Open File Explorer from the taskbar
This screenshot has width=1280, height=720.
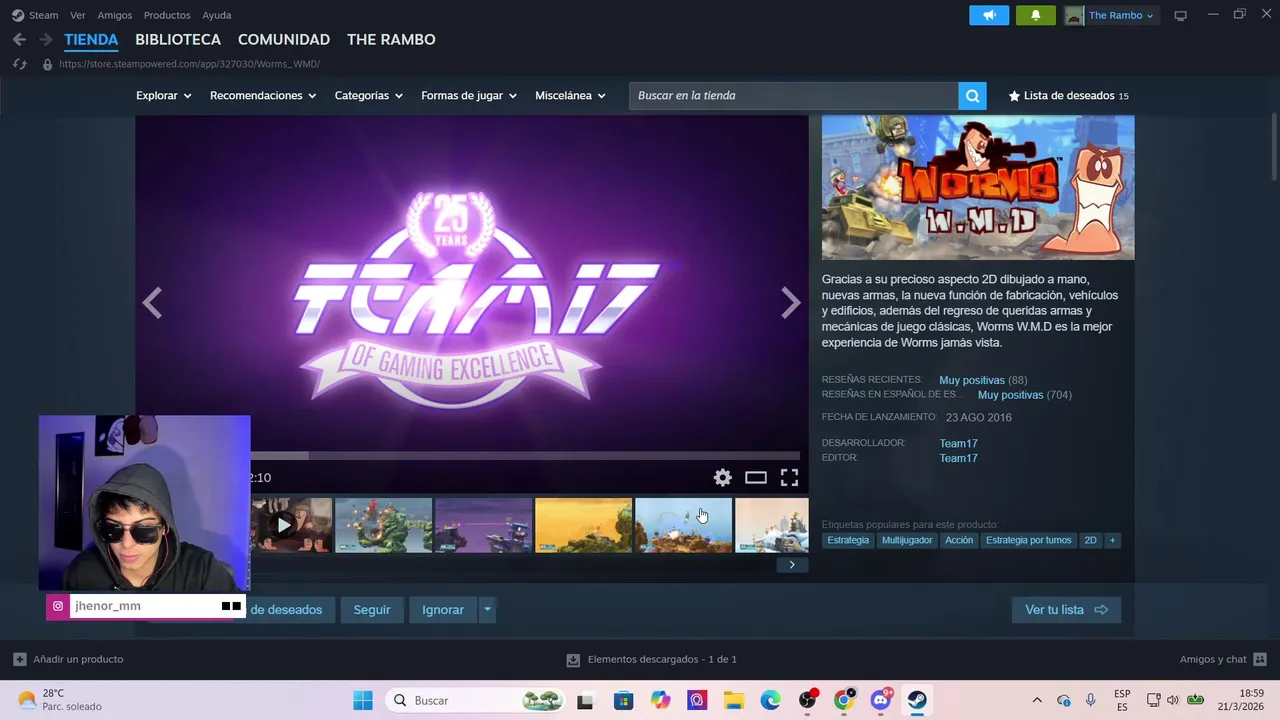click(734, 700)
